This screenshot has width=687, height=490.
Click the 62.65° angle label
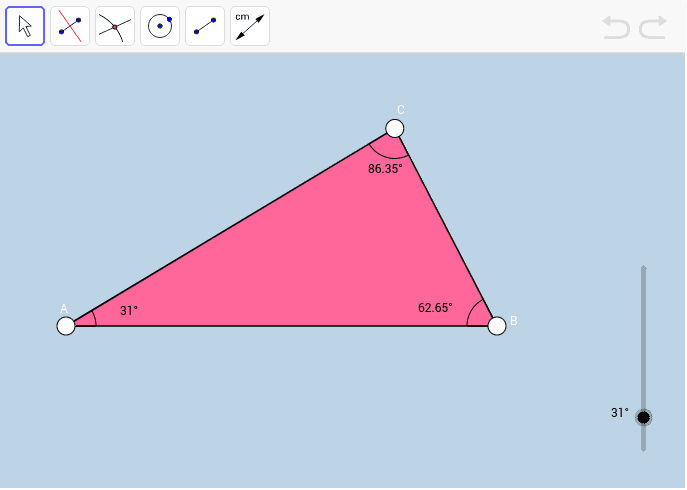(x=435, y=308)
